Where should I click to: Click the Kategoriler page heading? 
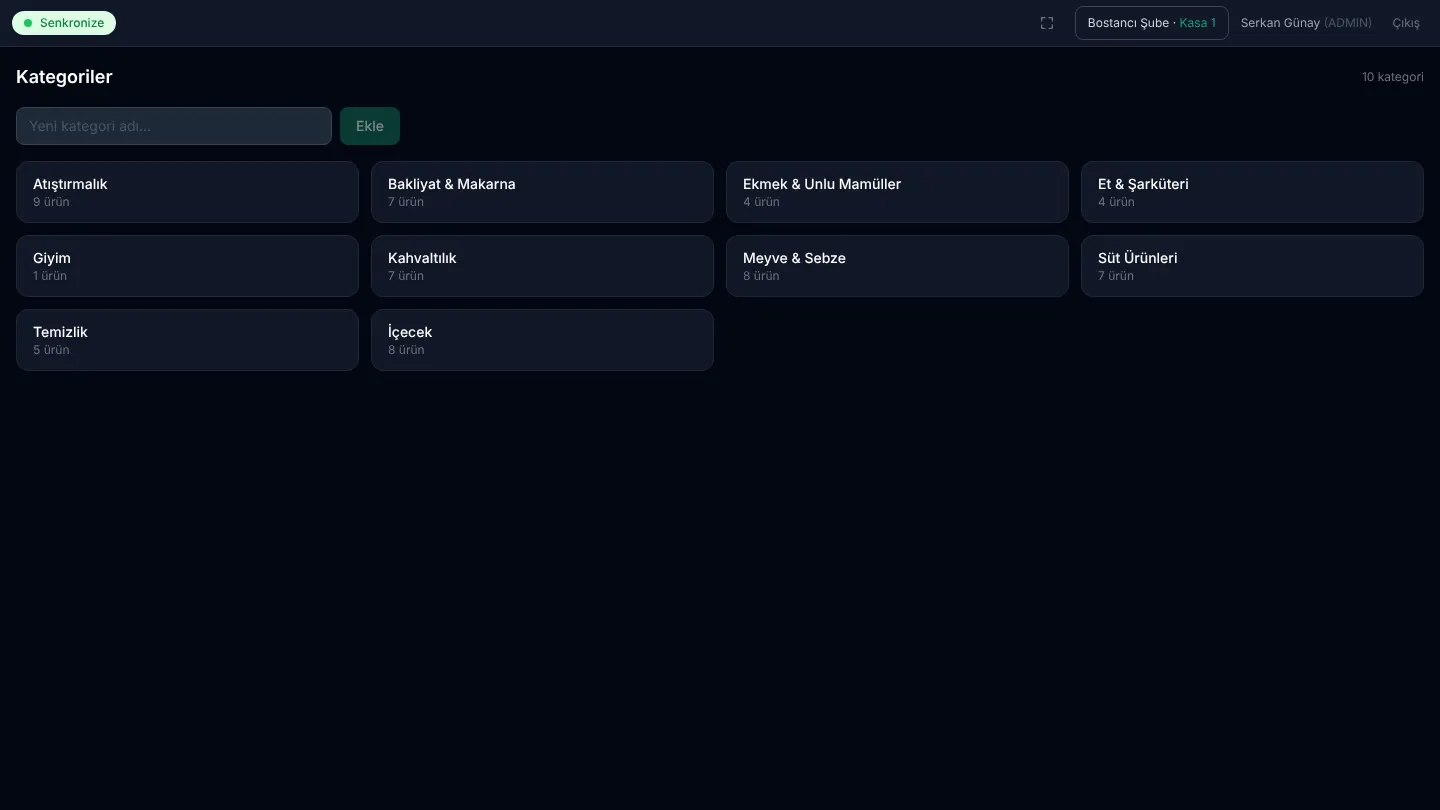(x=64, y=77)
